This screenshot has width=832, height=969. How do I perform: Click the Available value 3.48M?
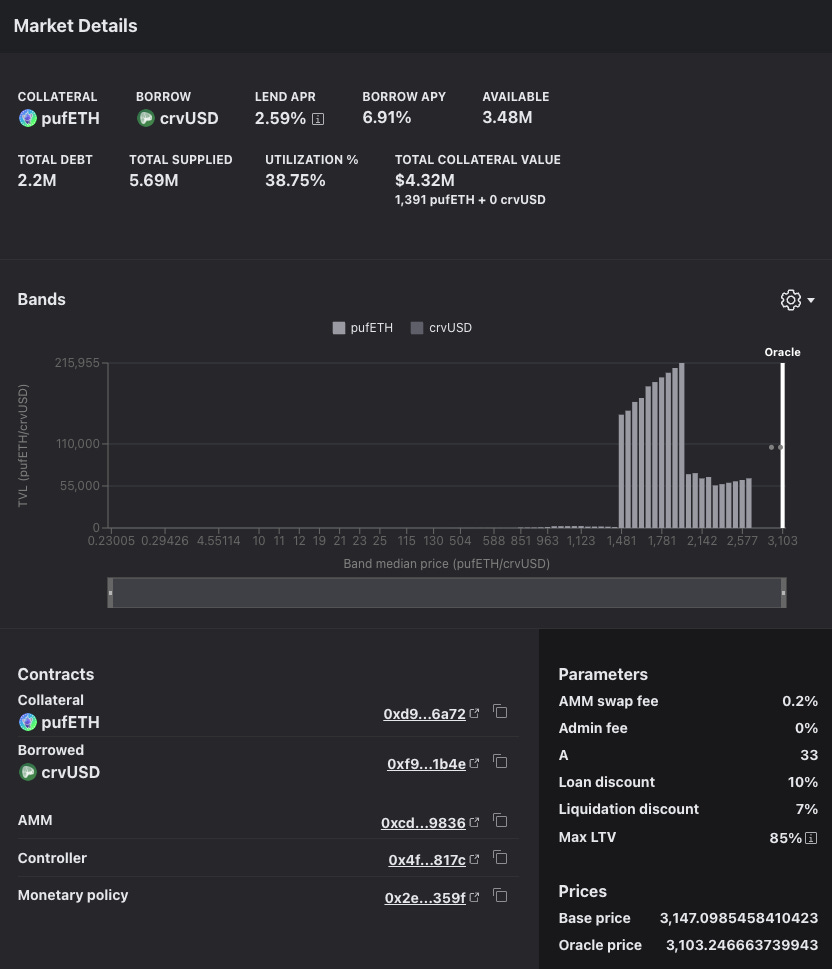coord(507,117)
